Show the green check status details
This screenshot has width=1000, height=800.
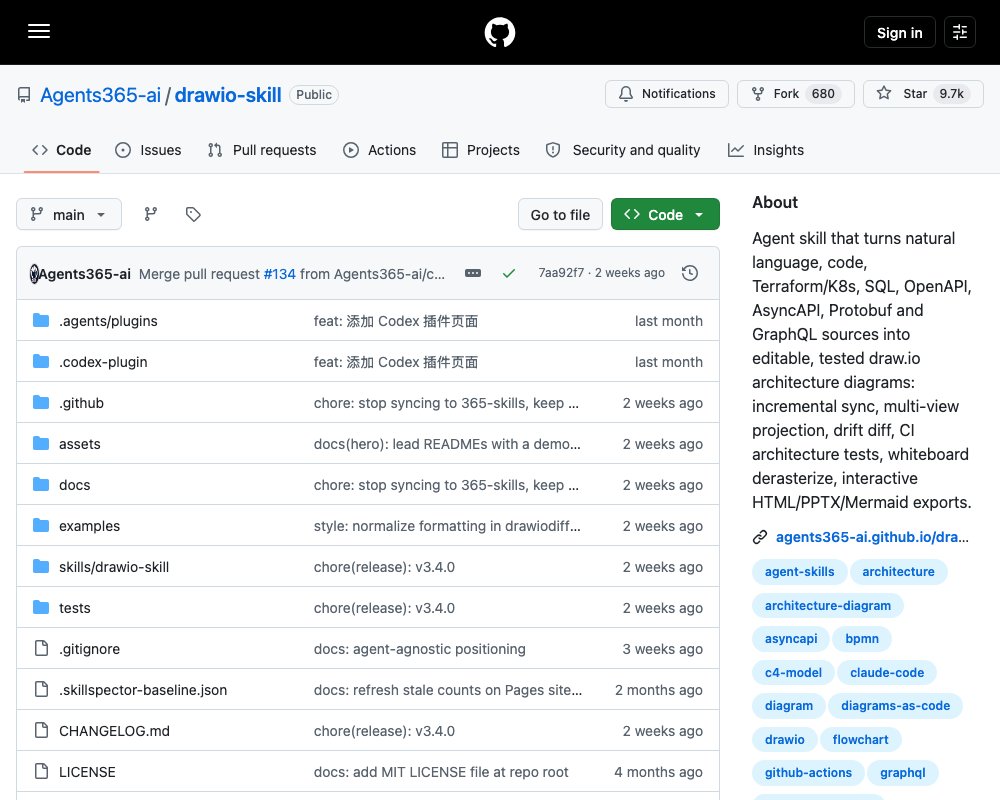508,273
